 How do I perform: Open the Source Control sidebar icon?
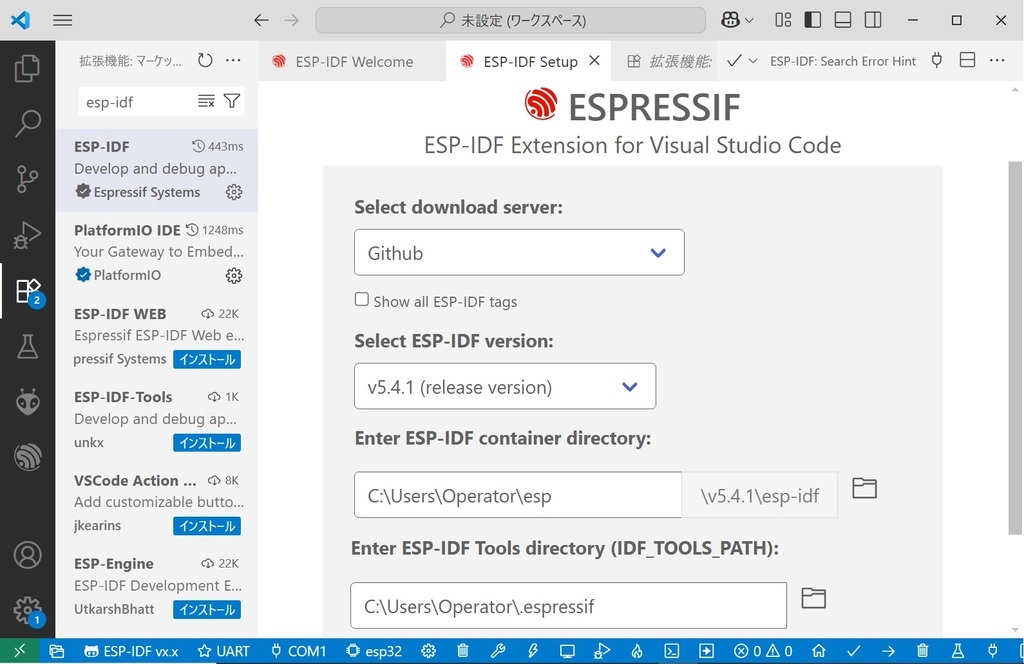click(27, 178)
